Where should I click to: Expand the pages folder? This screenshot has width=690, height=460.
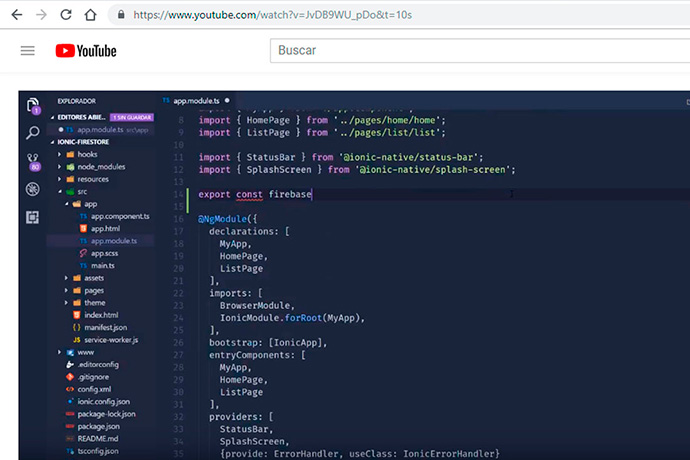click(94, 290)
